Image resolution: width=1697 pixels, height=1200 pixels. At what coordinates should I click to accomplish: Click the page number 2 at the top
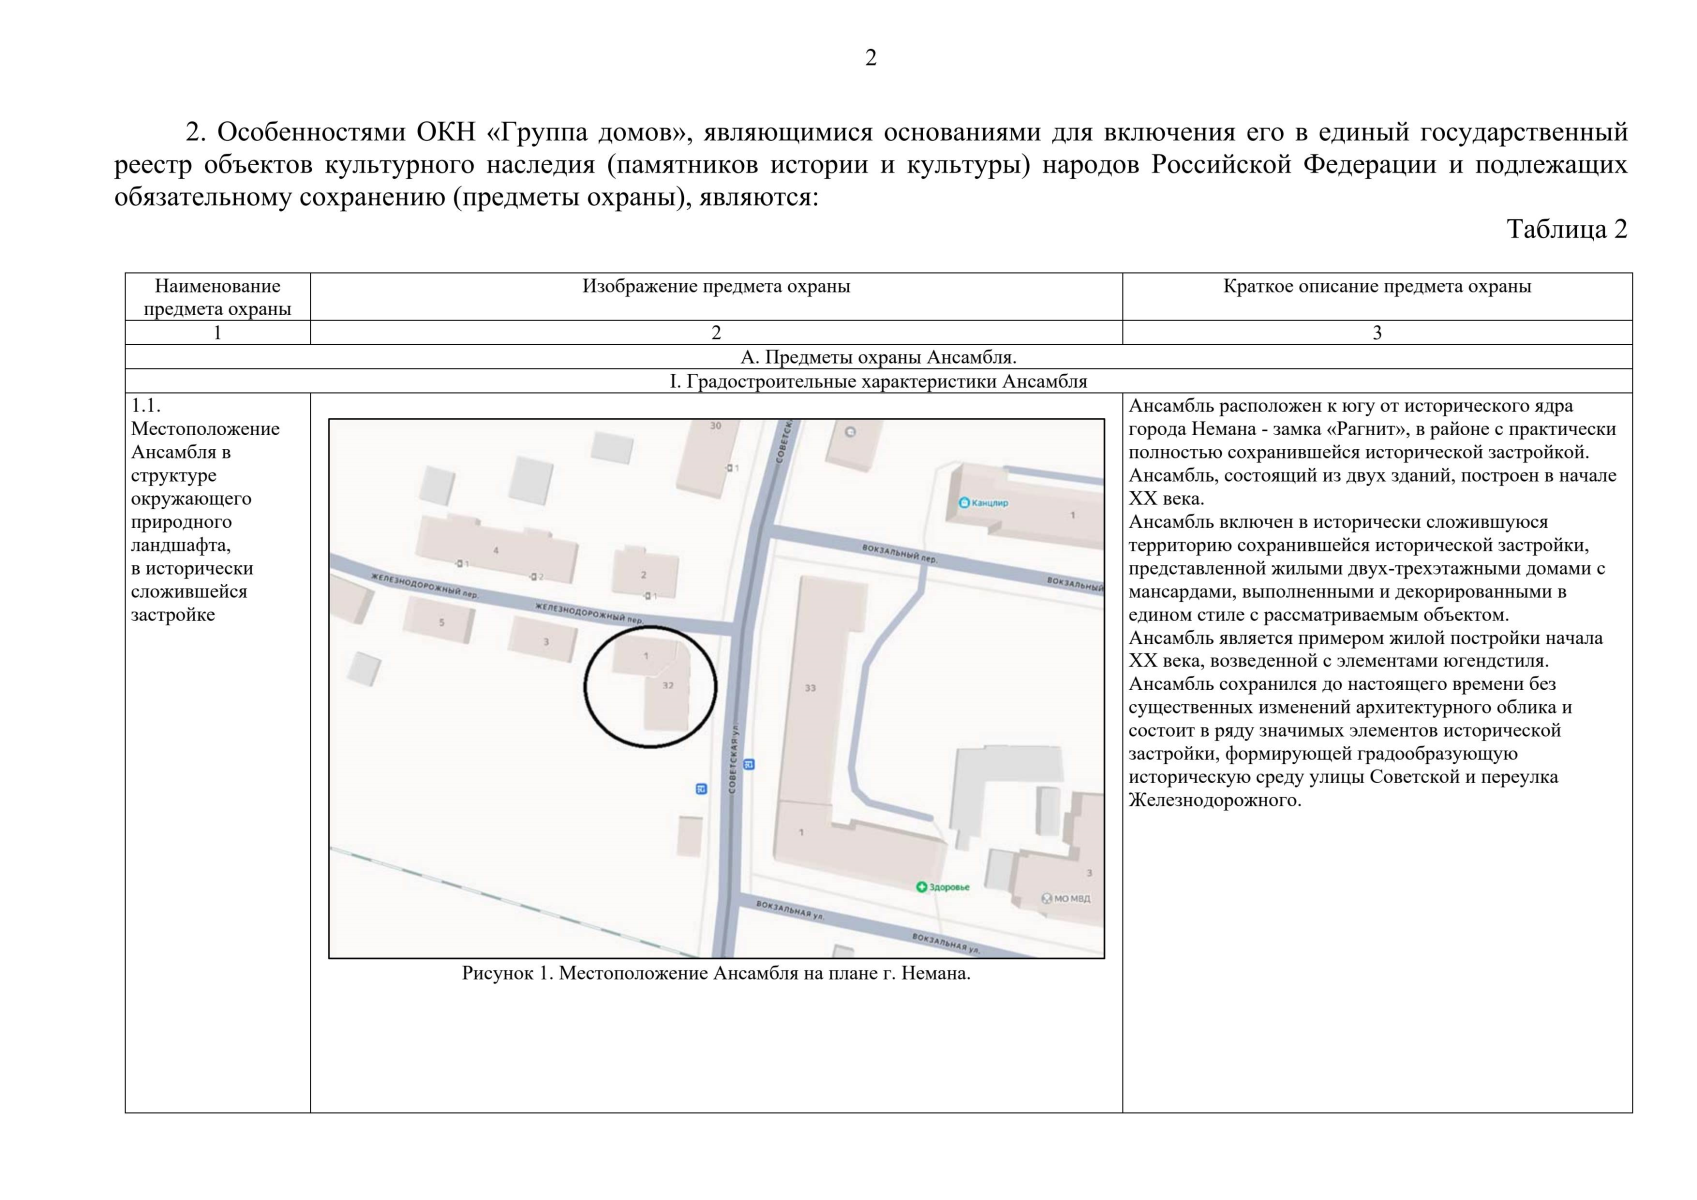pyautogui.click(x=870, y=58)
